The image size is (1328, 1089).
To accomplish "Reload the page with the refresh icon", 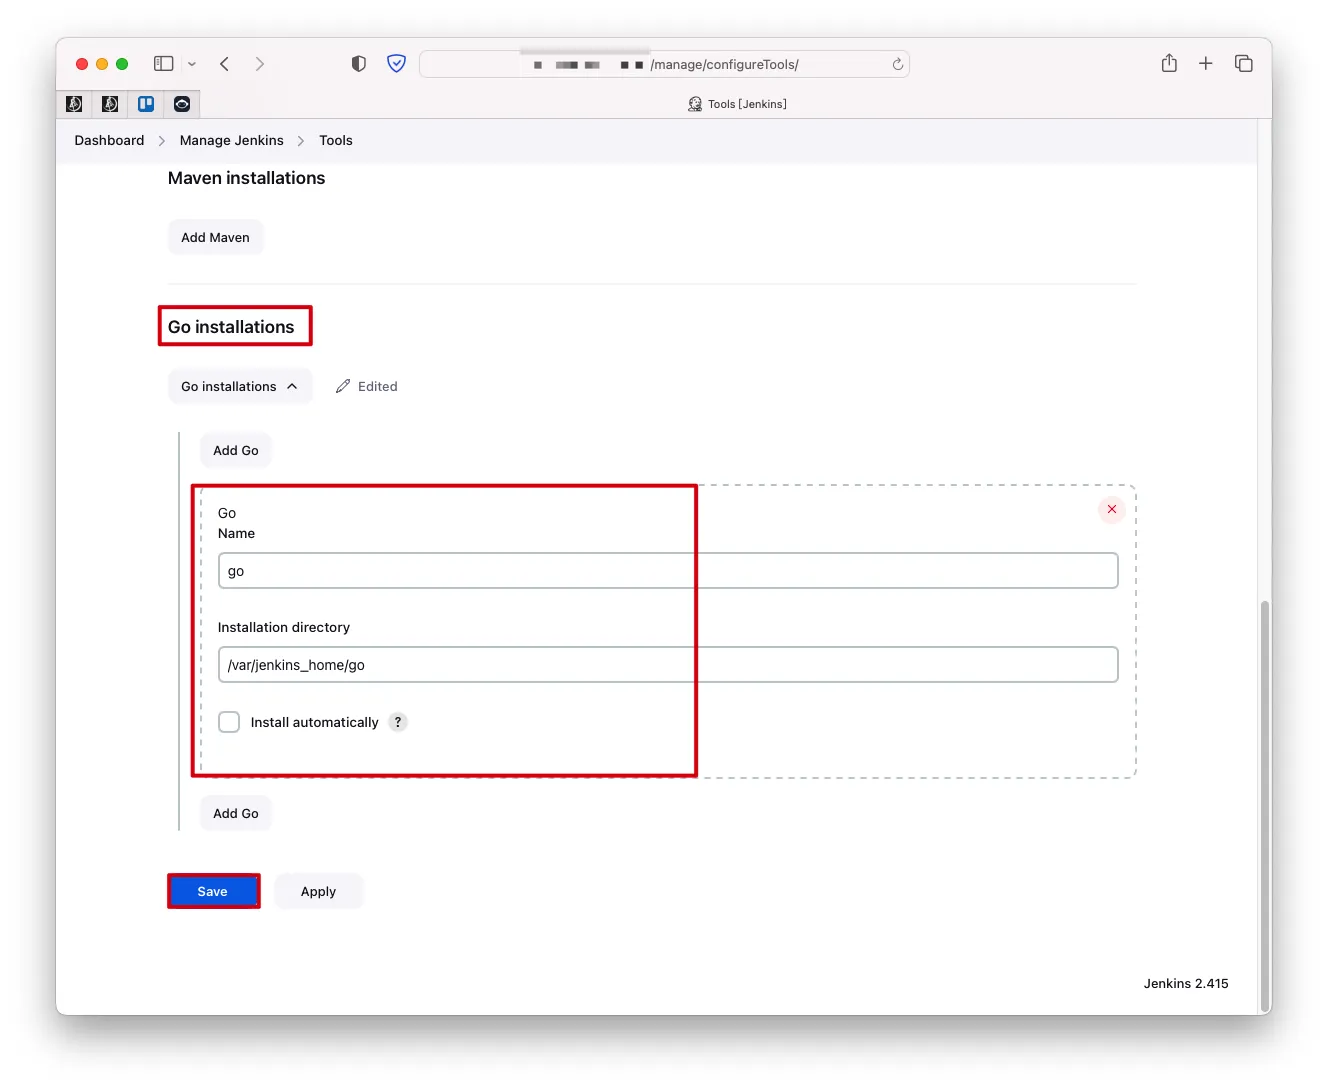I will click(897, 64).
